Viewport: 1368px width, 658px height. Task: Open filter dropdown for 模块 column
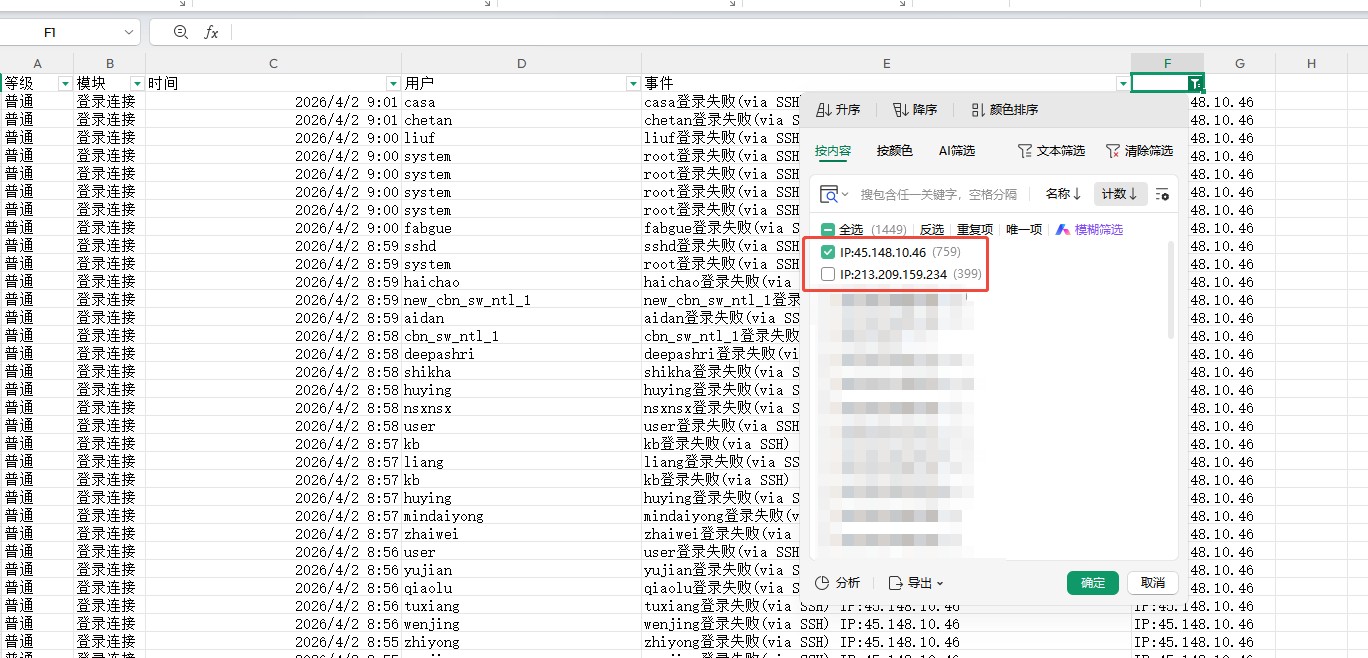pos(137,83)
